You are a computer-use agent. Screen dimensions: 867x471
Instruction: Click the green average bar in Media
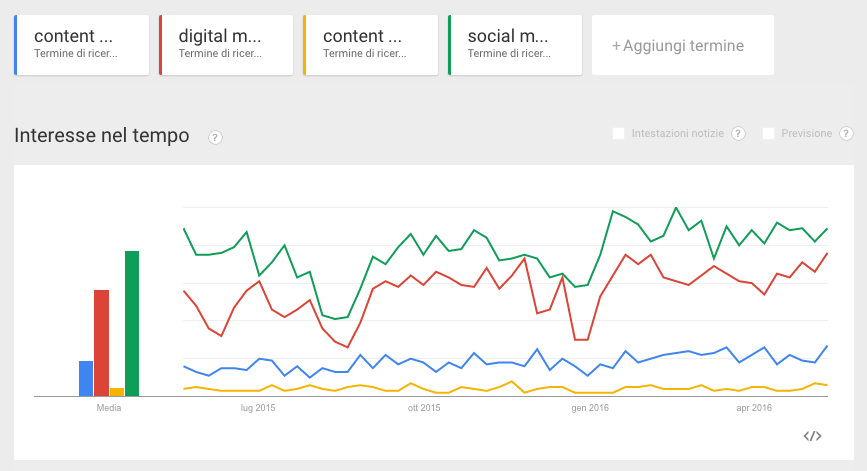click(132, 323)
